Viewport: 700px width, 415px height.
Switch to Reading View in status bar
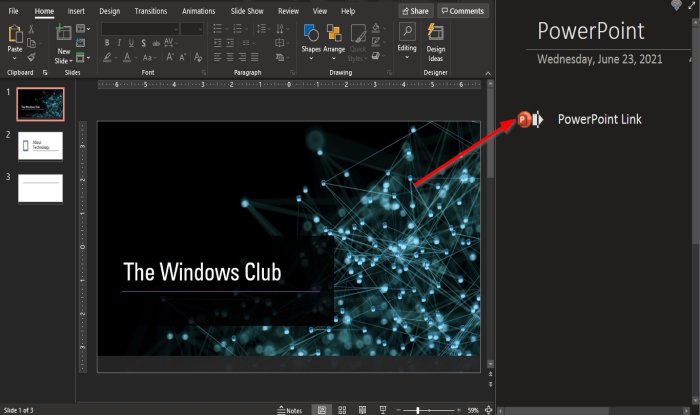(363, 410)
